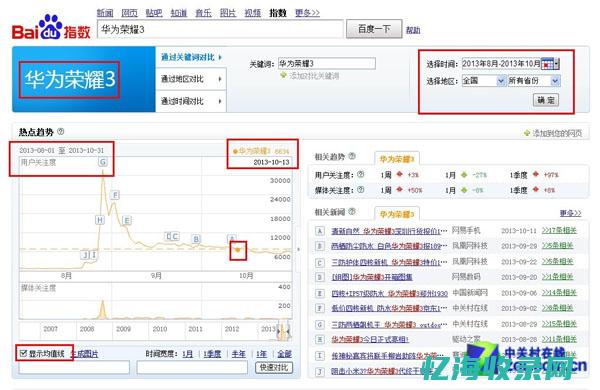This screenshot has height=390, width=600.
Task: Click the 快速对比 button
Action: pos(274,367)
